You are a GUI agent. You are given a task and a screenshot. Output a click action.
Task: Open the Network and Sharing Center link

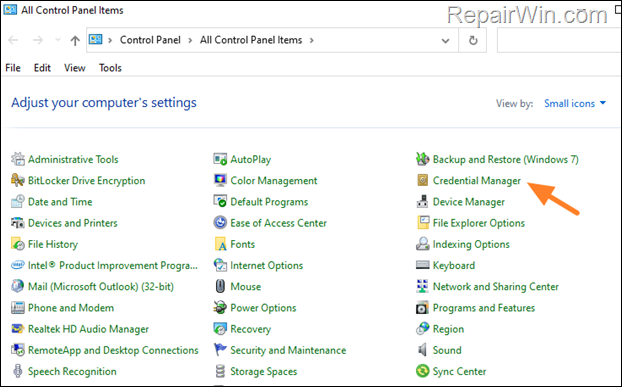[x=495, y=287]
